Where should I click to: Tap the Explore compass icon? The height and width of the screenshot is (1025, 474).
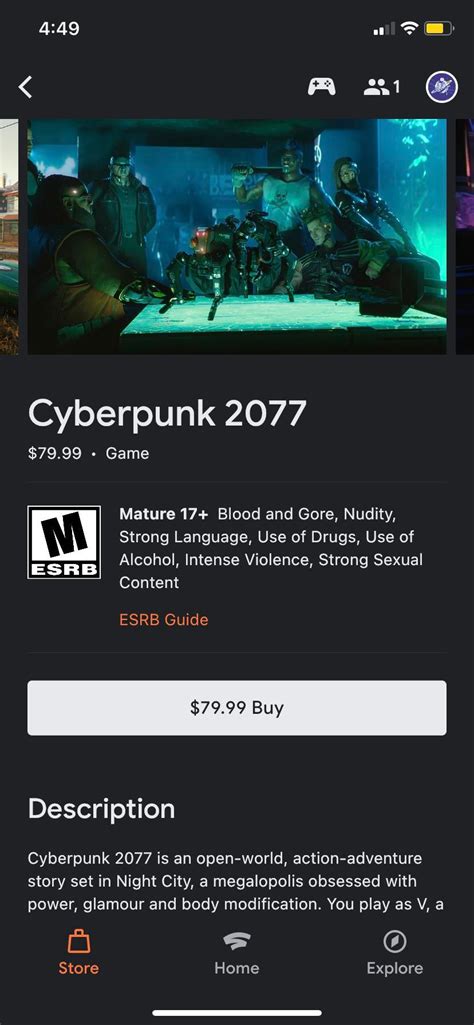[x=395, y=942]
